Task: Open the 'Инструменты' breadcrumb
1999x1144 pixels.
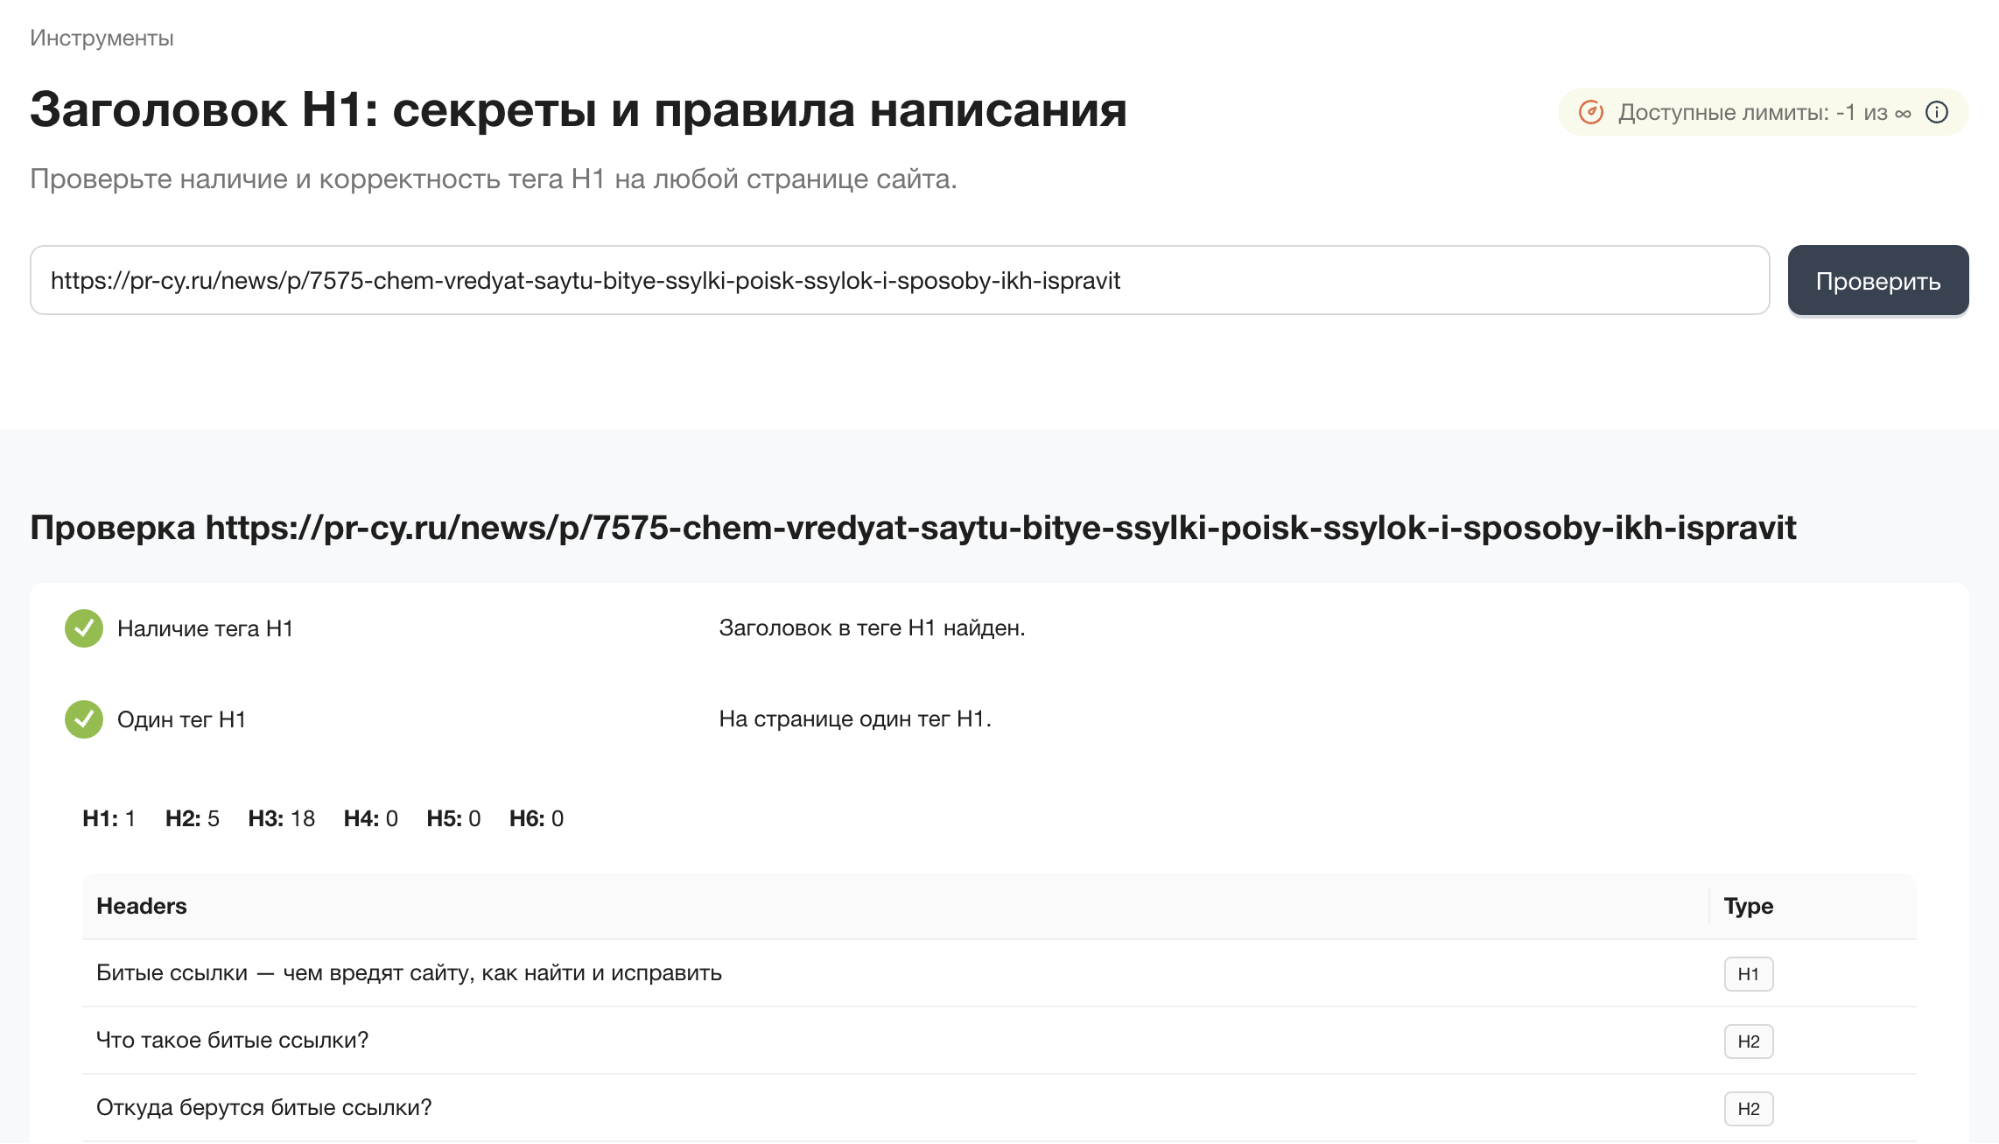Action: pyautogui.click(x=100, y=38)
